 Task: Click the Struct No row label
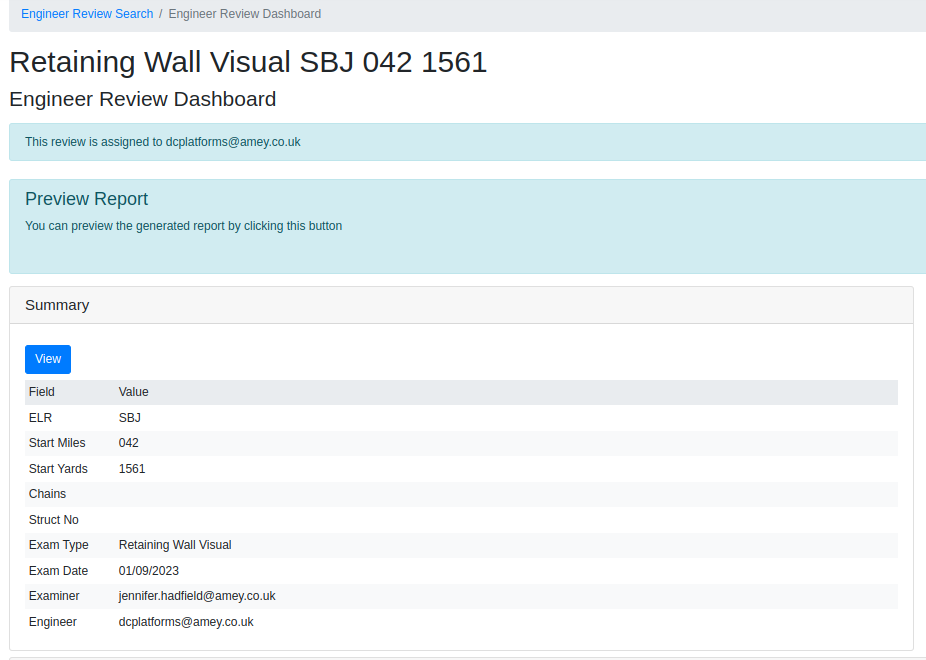pyautogui.click(x=54, y=520)
